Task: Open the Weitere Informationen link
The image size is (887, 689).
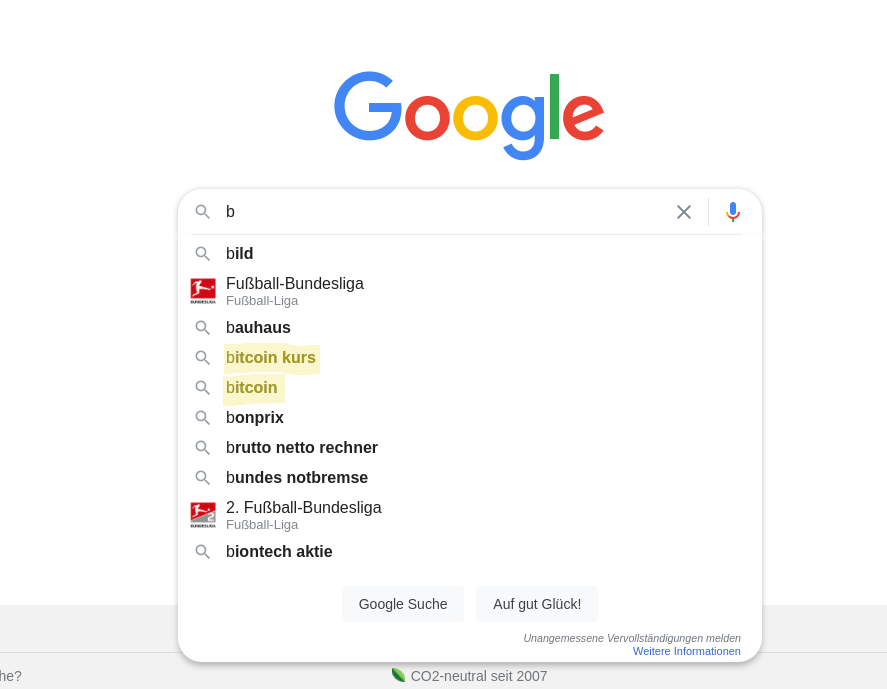Action: point(686,651)
